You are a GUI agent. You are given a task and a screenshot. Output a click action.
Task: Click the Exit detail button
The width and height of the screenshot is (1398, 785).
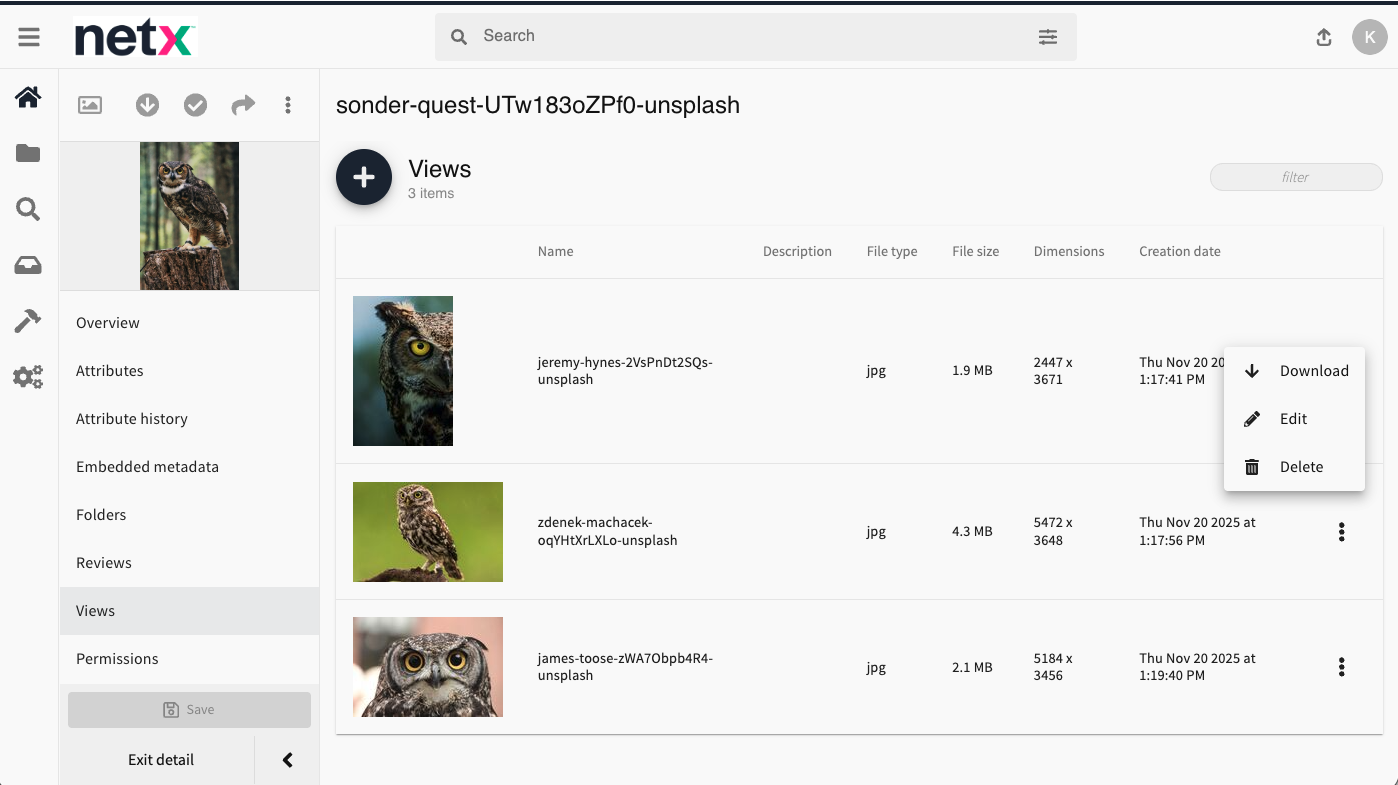tap(160, 760)
